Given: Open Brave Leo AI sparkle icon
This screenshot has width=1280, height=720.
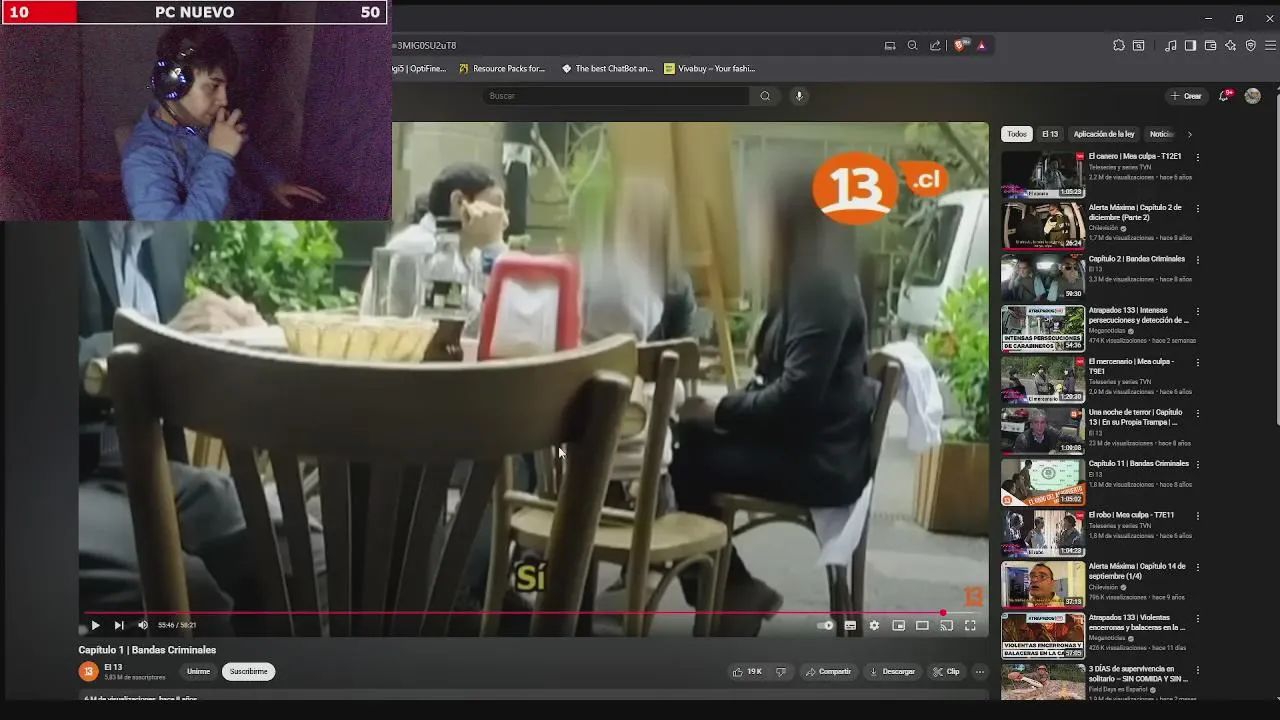Looking at the screenshot, I should tap(1230, 45).
